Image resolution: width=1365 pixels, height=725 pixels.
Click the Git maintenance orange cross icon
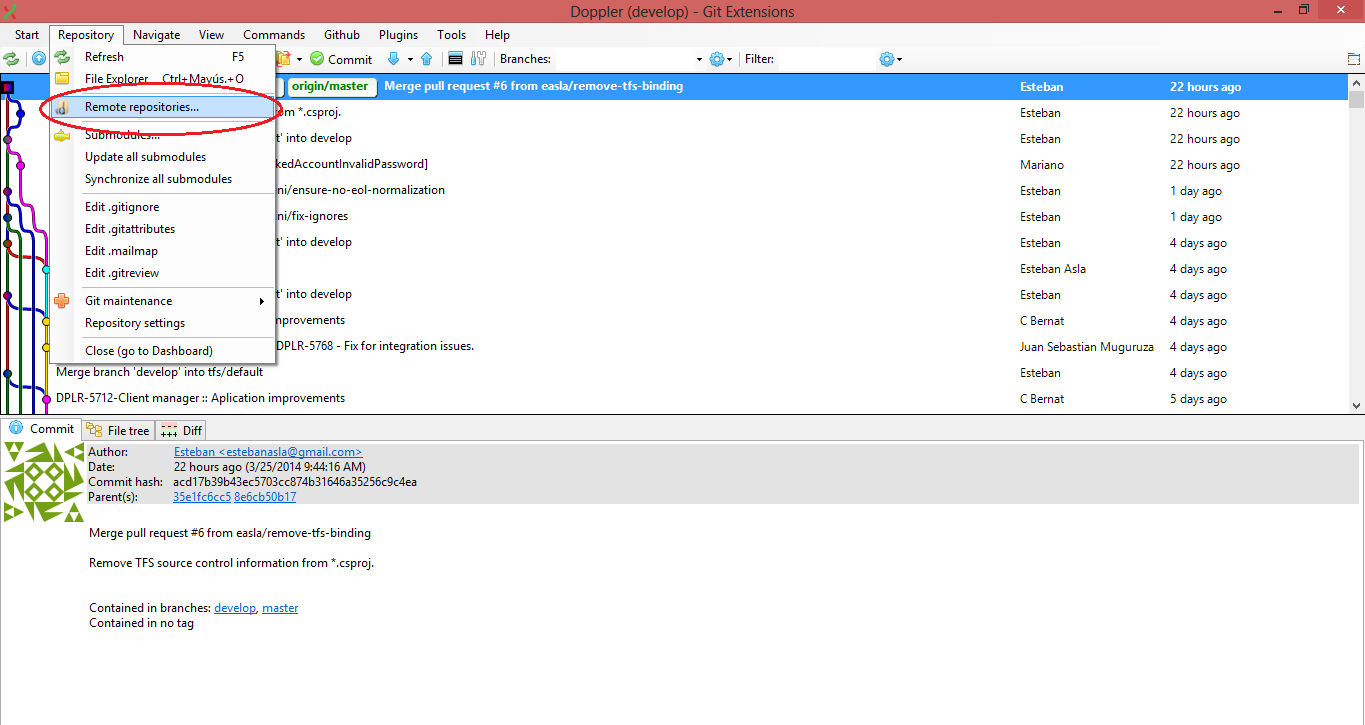click(62, 301)
